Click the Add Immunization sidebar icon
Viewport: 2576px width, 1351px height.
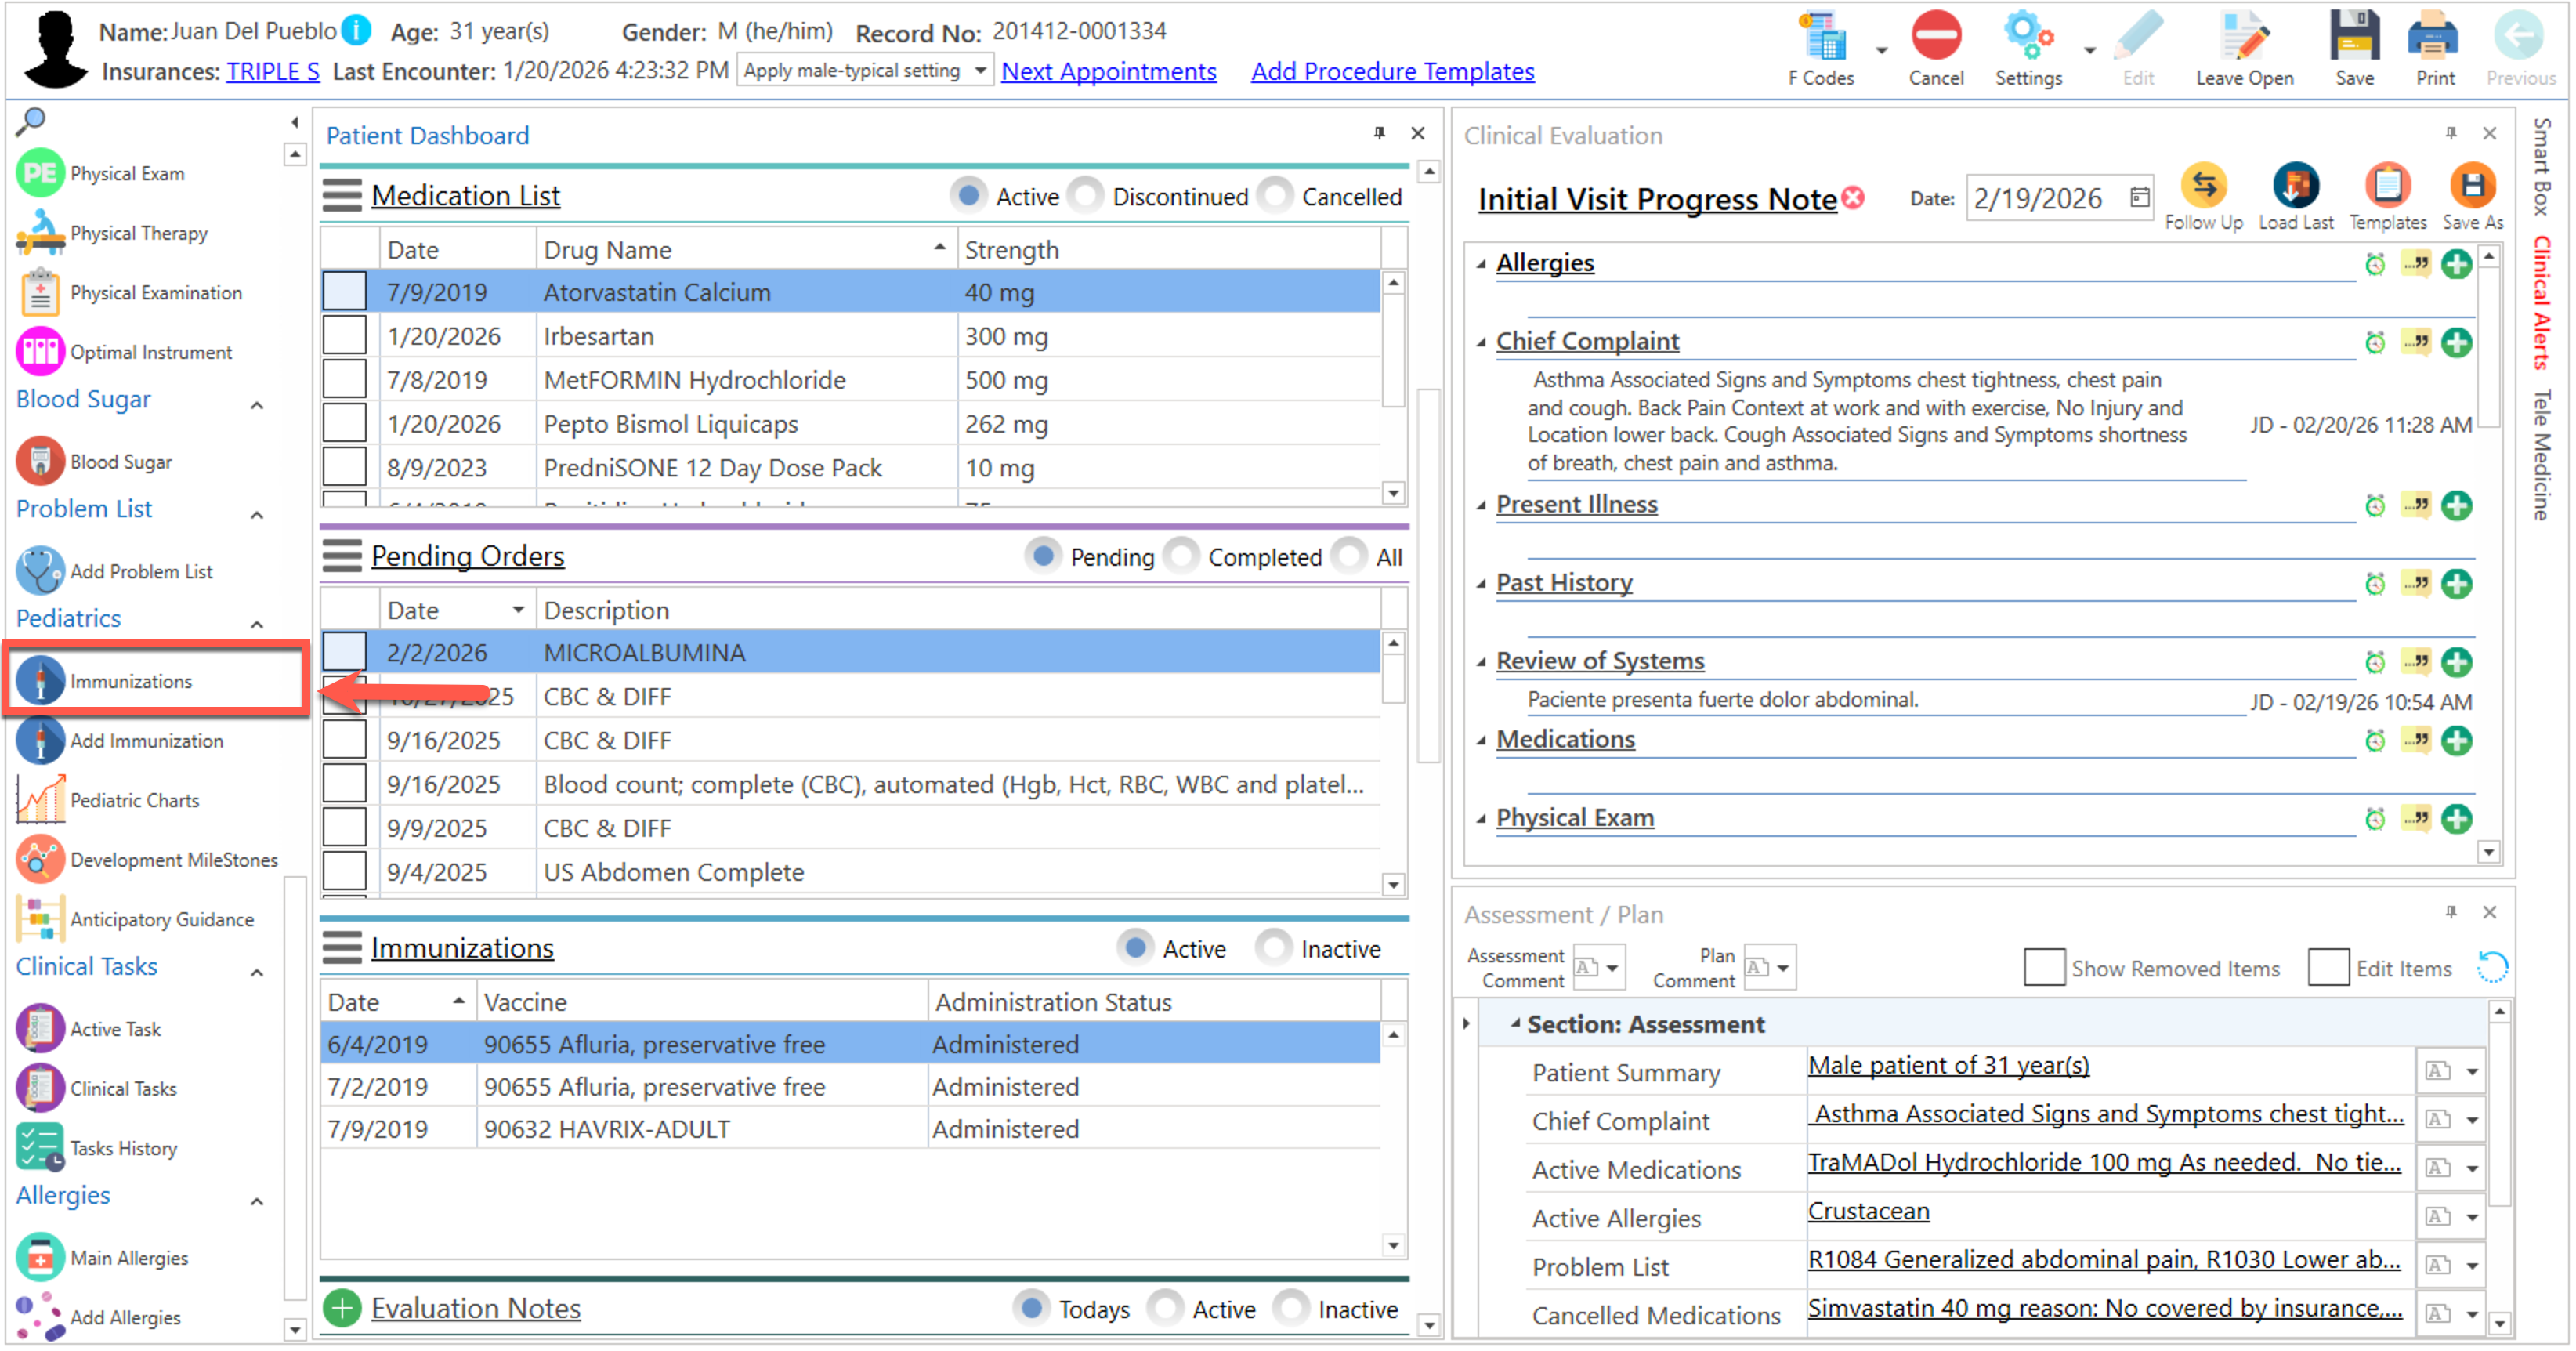pos(40,741)
